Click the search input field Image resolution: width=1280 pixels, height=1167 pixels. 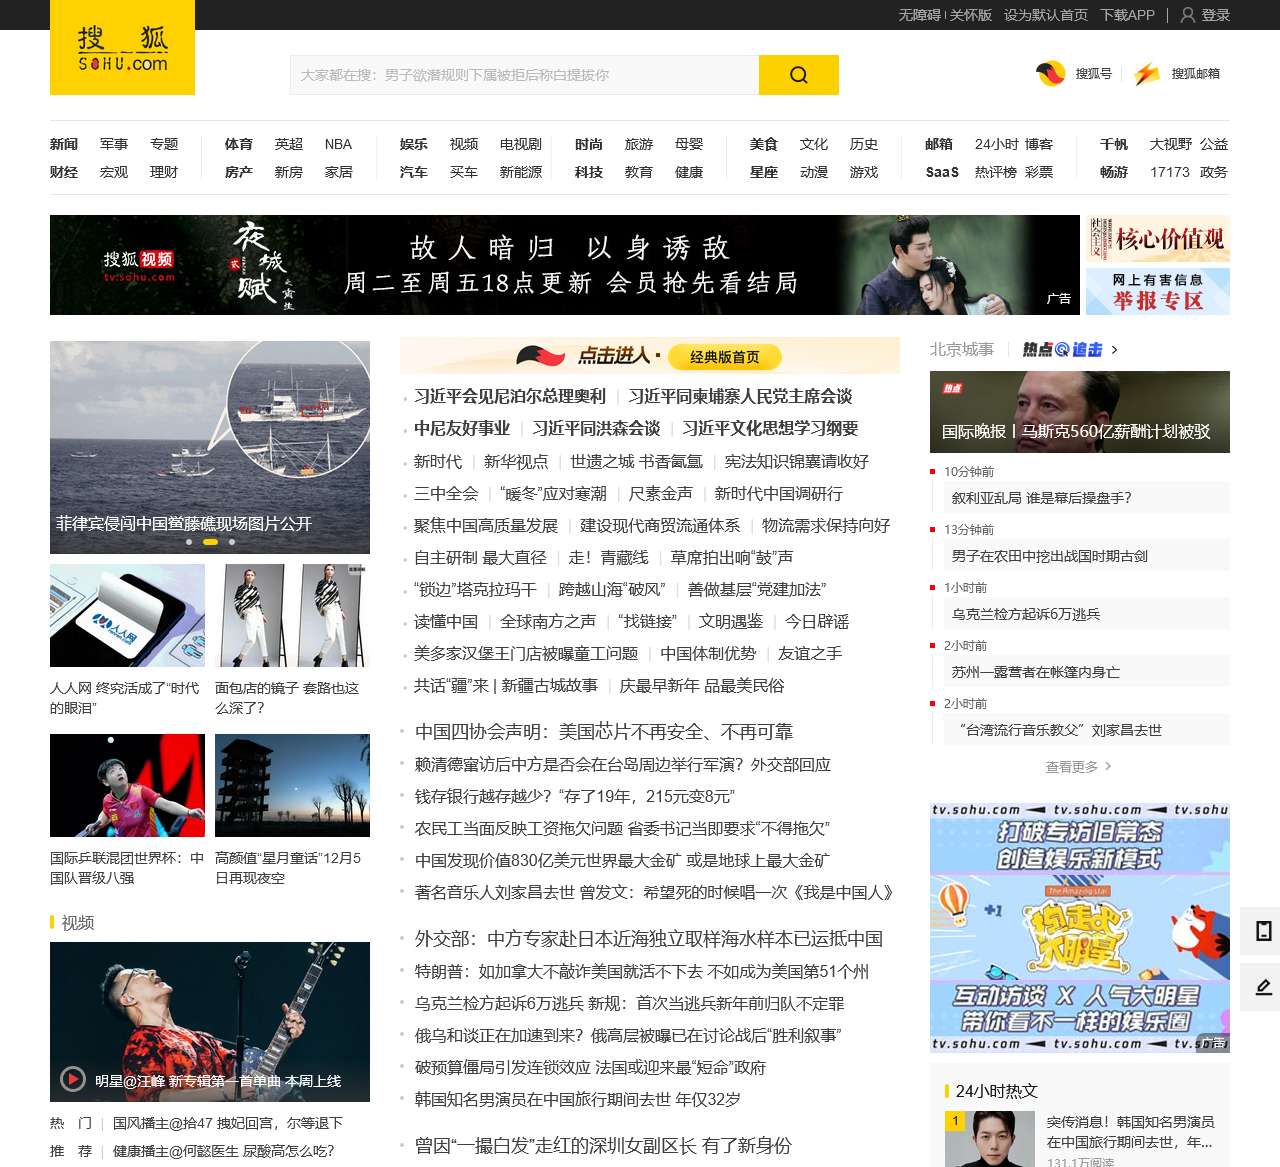tap(524, 75)
